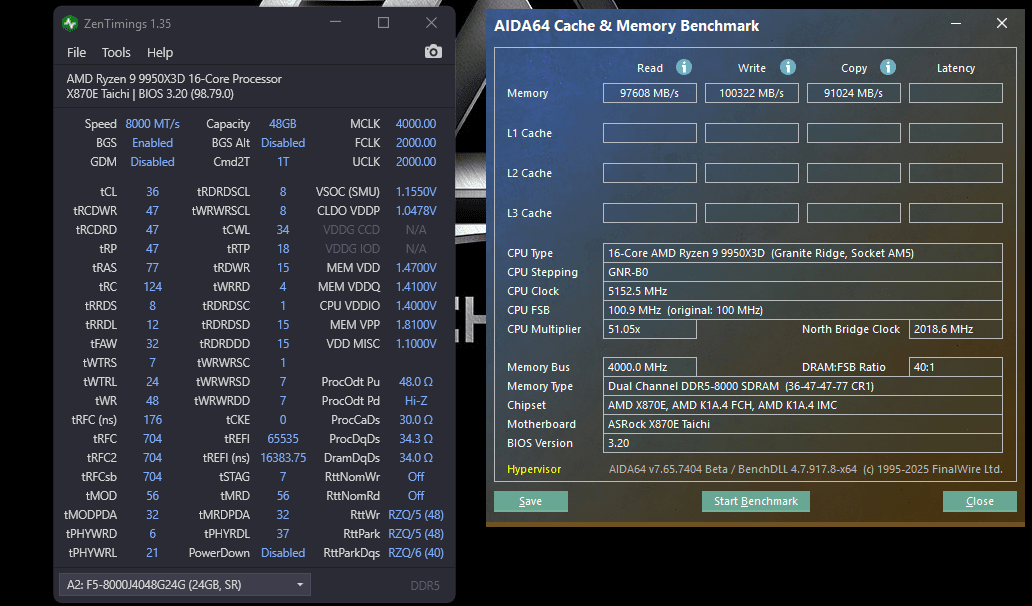
Task: Minimize the ZenTimings window
Action: click(x=336, y=23)
